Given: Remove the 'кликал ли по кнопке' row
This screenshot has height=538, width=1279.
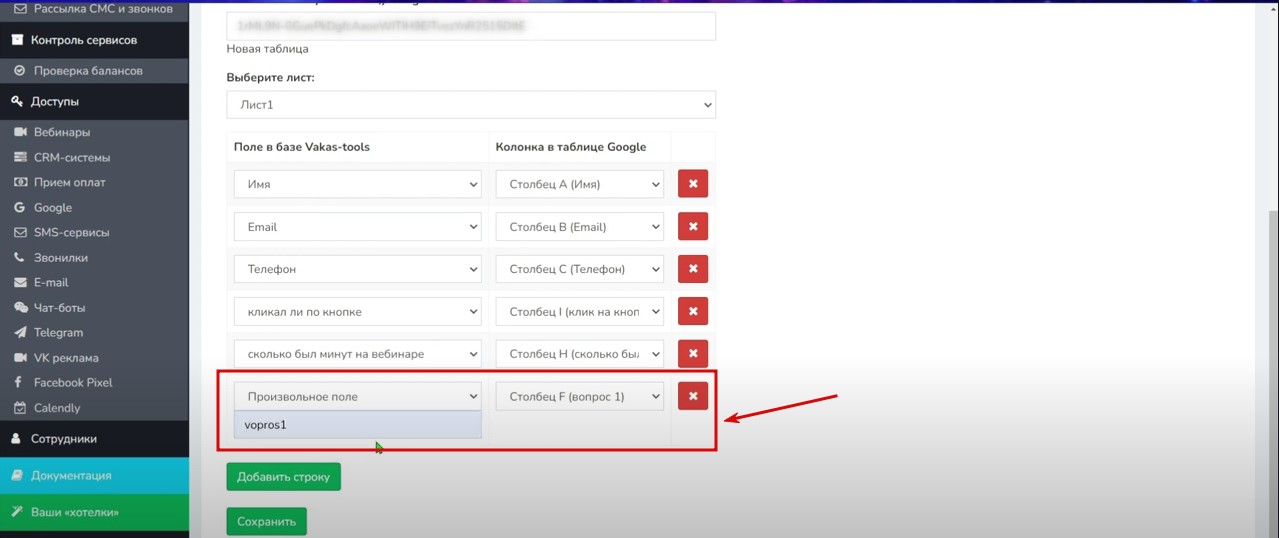Looking at the screenshot, I should pyautogui.click(x=692, y=312).
